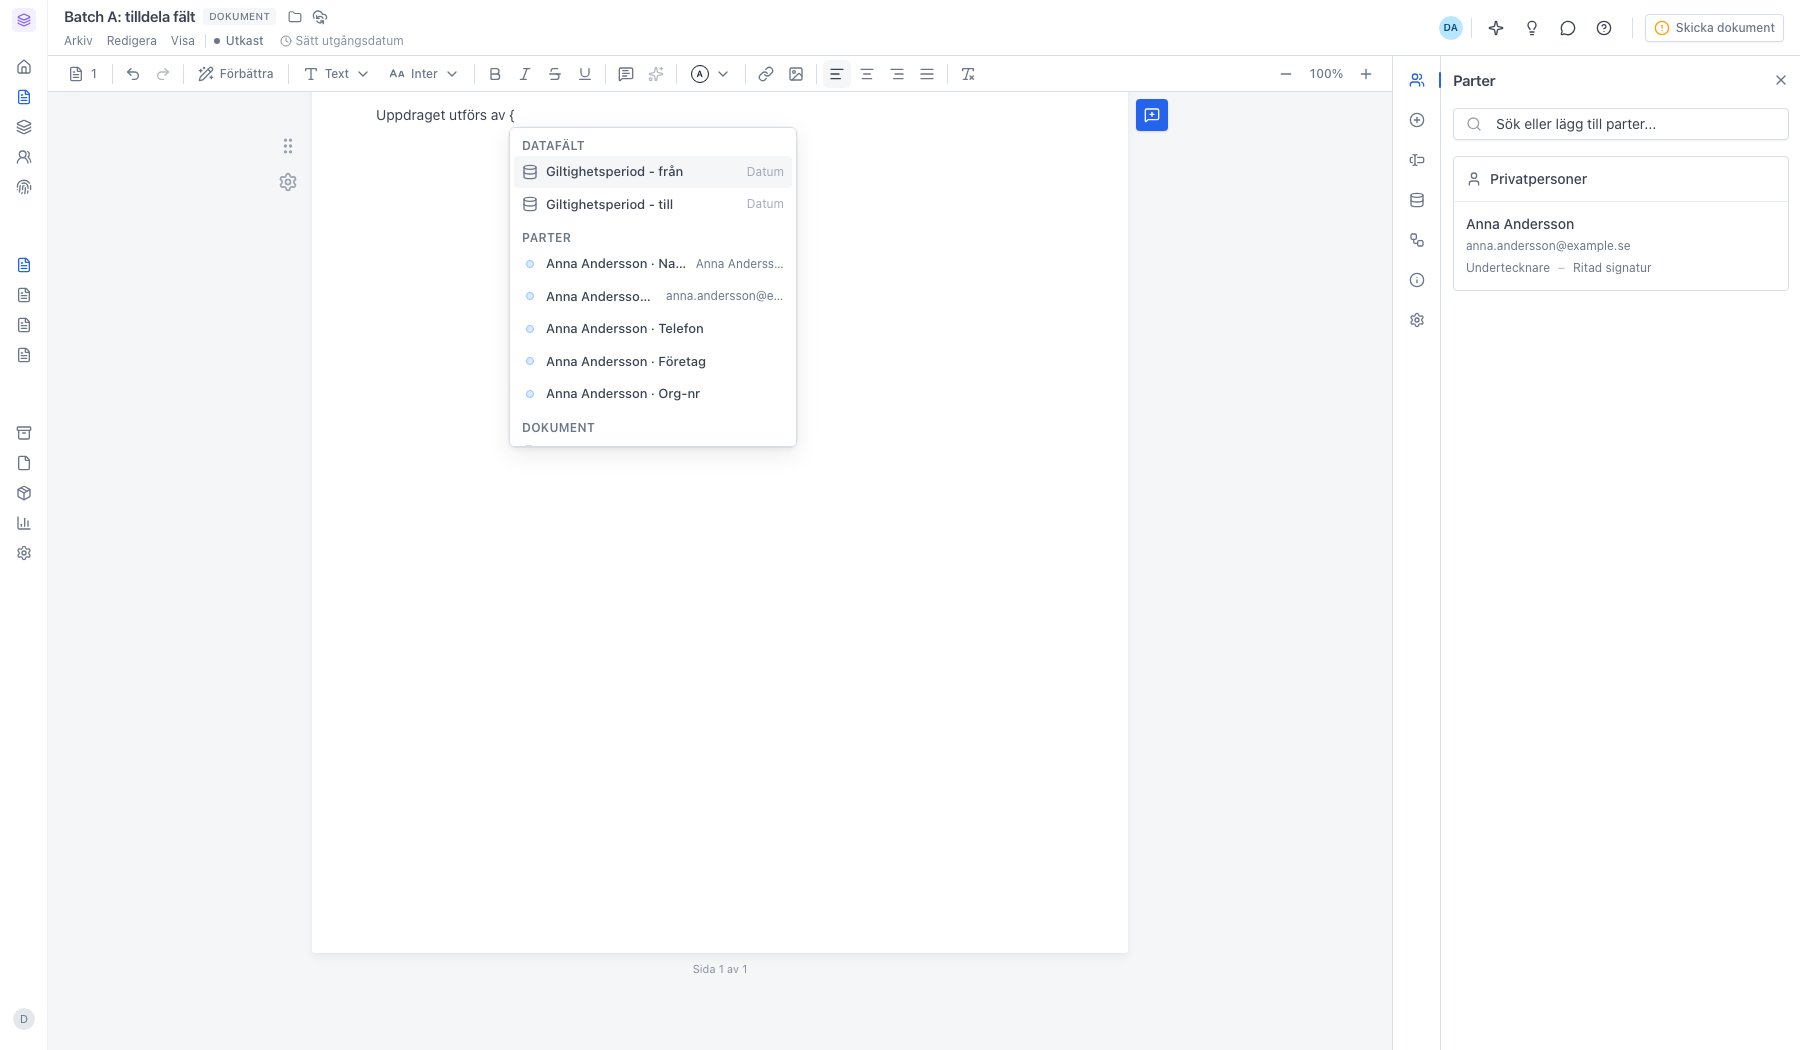Choose Anna Andersson · Företag field
Viewport: 1800px width, 1050px height.
tap(653, 361)
